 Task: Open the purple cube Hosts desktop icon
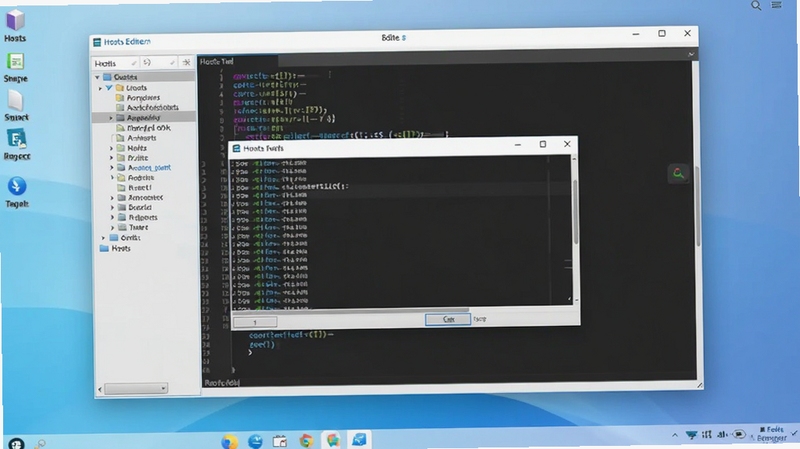click(x=15, y=20)
